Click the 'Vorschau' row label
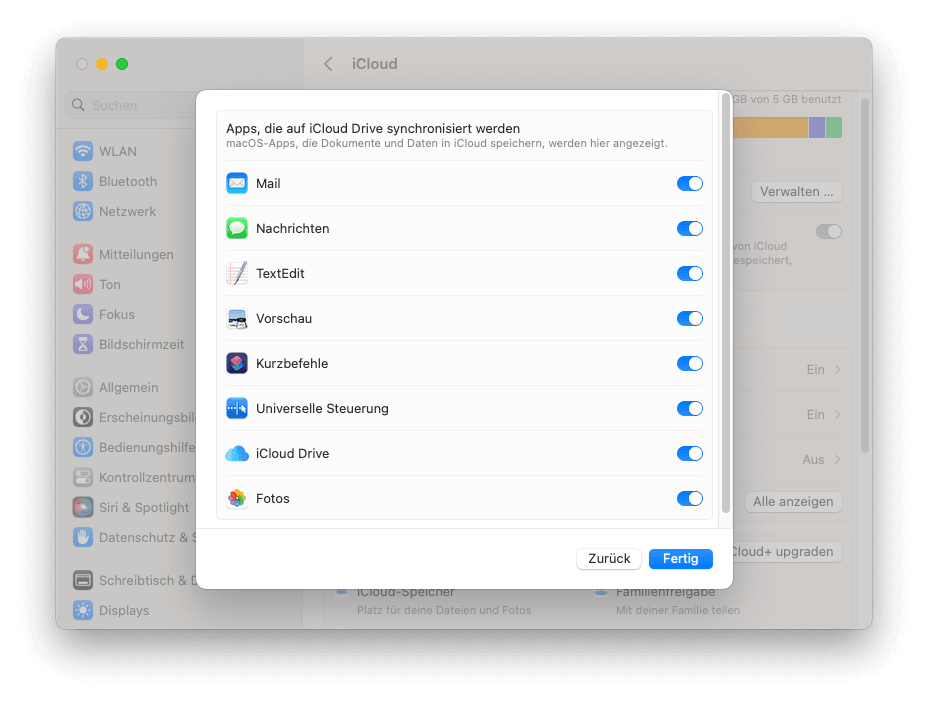Image resolution: width=928 pixels, height=703 pixels. point(283,318)
